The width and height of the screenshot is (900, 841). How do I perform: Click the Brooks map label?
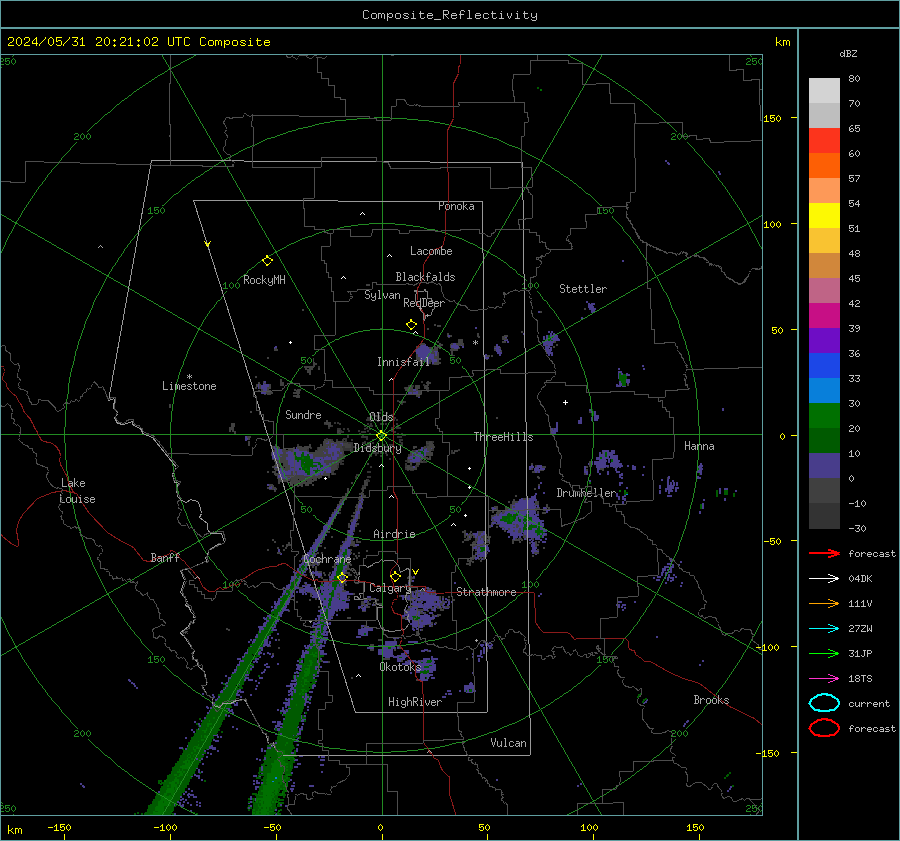(x=711, y=700)
